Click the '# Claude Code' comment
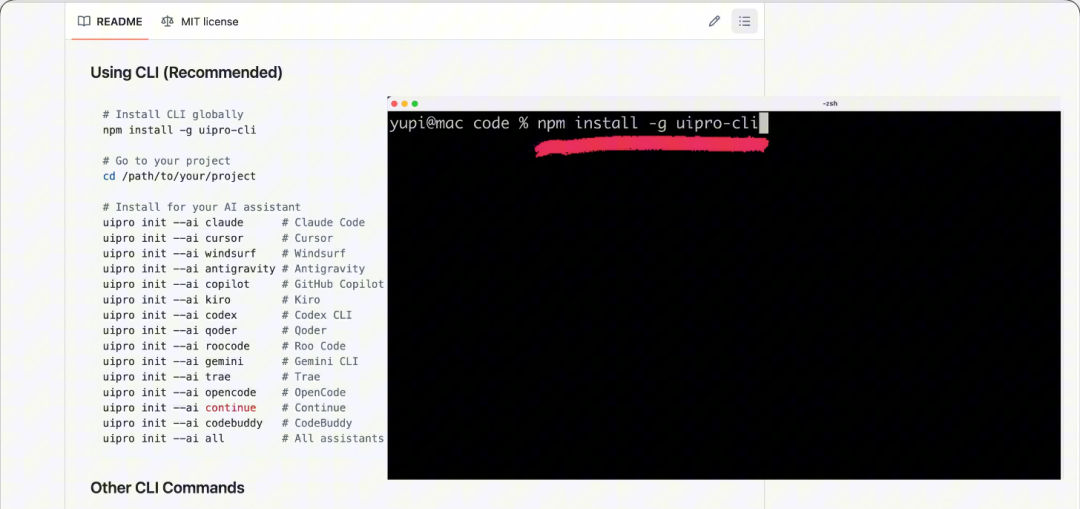This screenshot has width=1080, height=509. point(323,222)
